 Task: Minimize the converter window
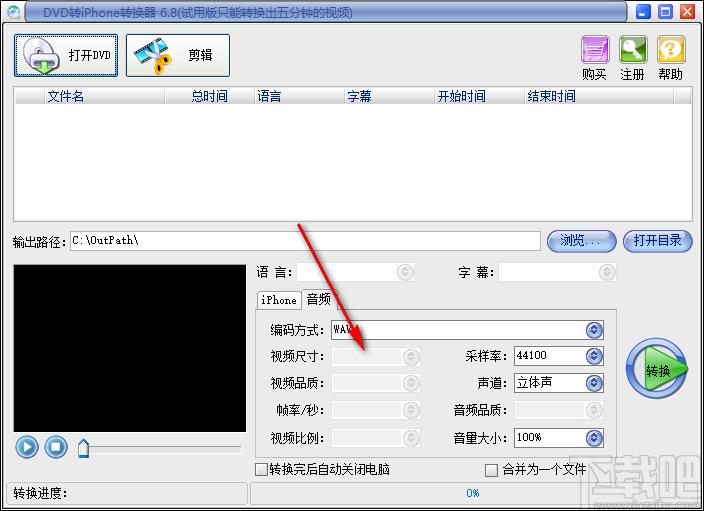(643, 11)
